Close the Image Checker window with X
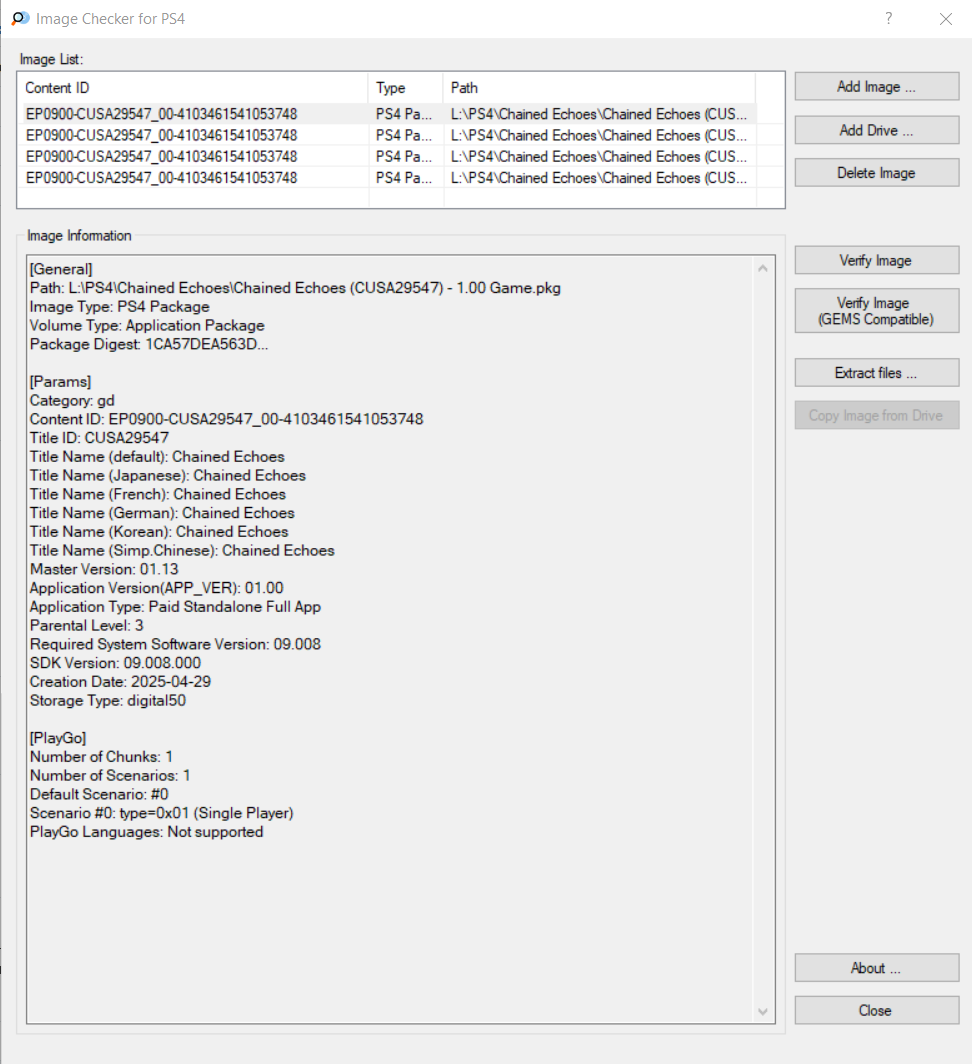This screenshot has width=972, height=1064. [946, 19]
